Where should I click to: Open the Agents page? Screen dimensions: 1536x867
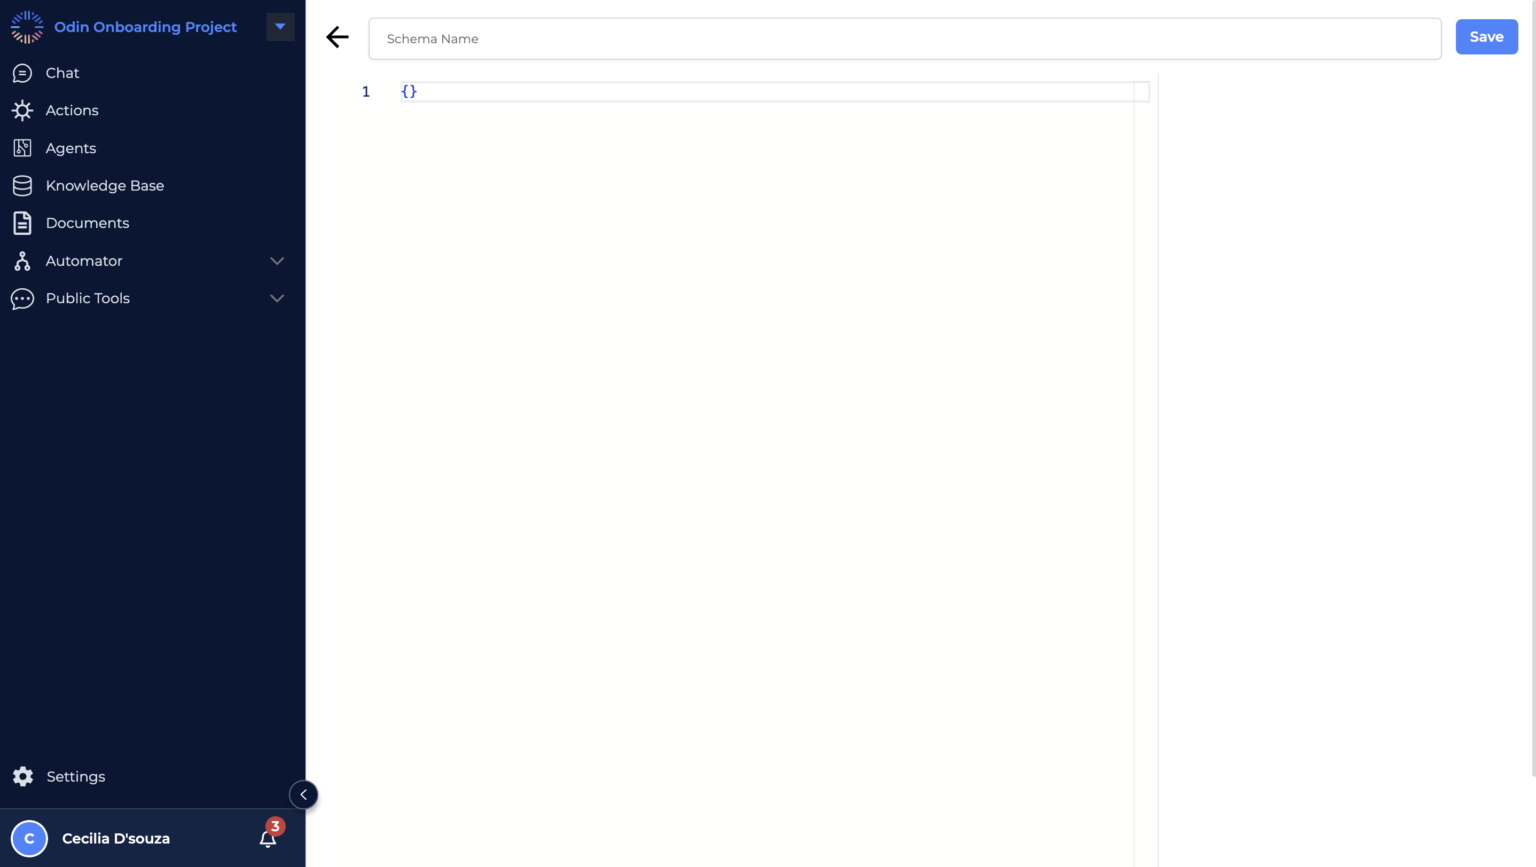pos(71,148)
